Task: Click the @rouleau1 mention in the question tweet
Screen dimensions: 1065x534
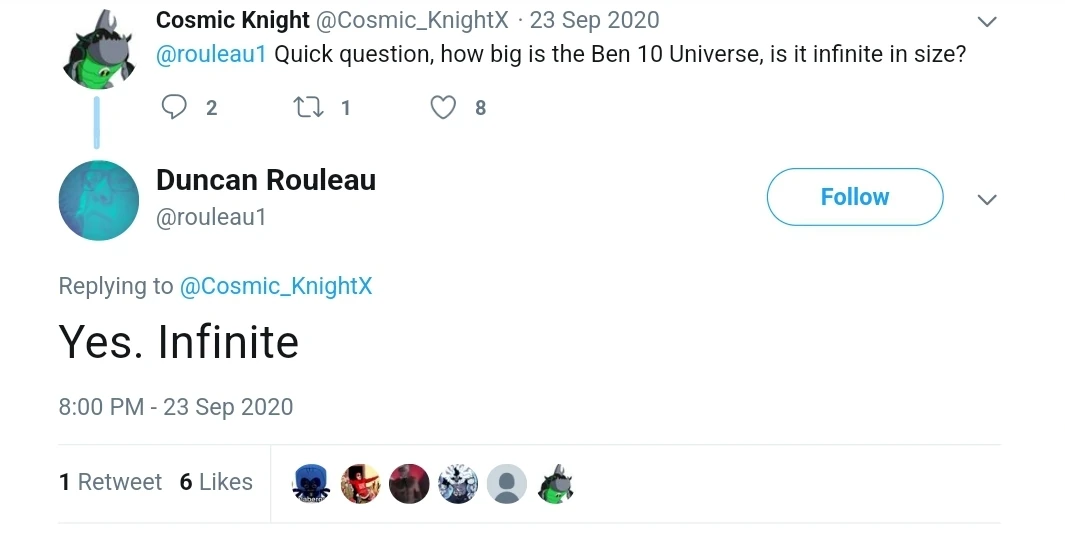Action: (x=211, y=54)
